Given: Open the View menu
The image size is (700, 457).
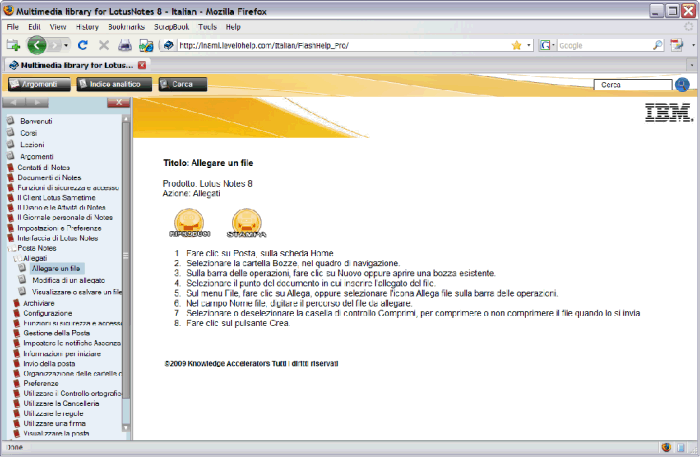Looking at the screenshot, I should pos(58,27).
